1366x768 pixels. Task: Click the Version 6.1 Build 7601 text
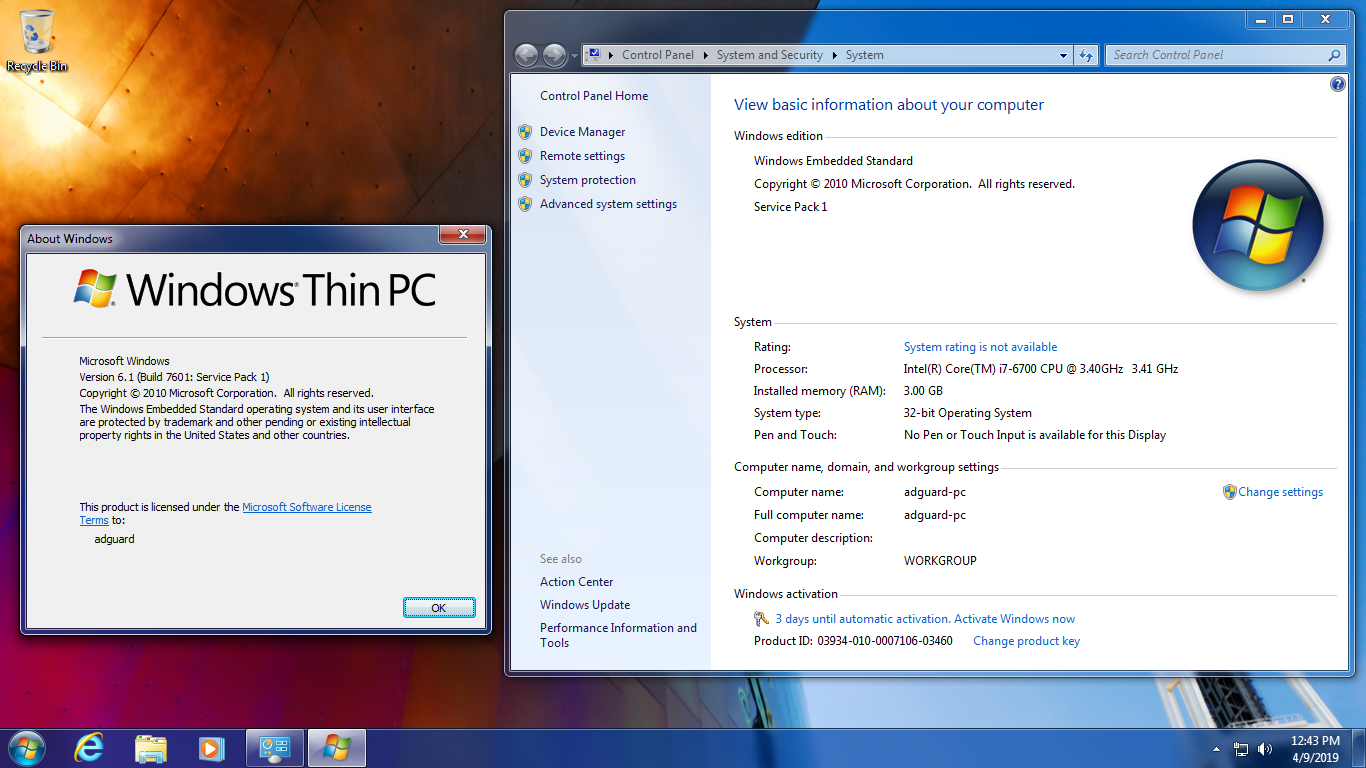point(175,377)
